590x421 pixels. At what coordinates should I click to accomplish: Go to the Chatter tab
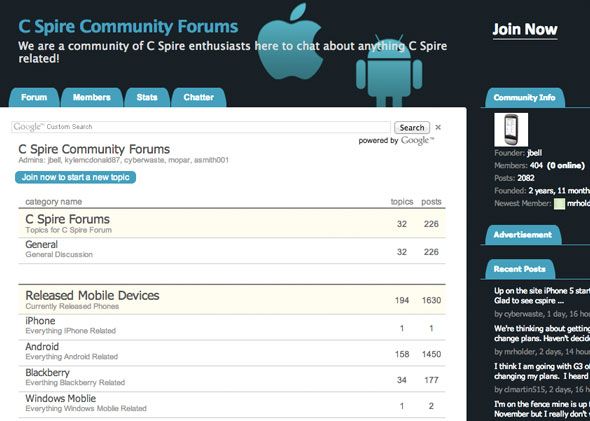pyautogui.click(x=199, y=97)
